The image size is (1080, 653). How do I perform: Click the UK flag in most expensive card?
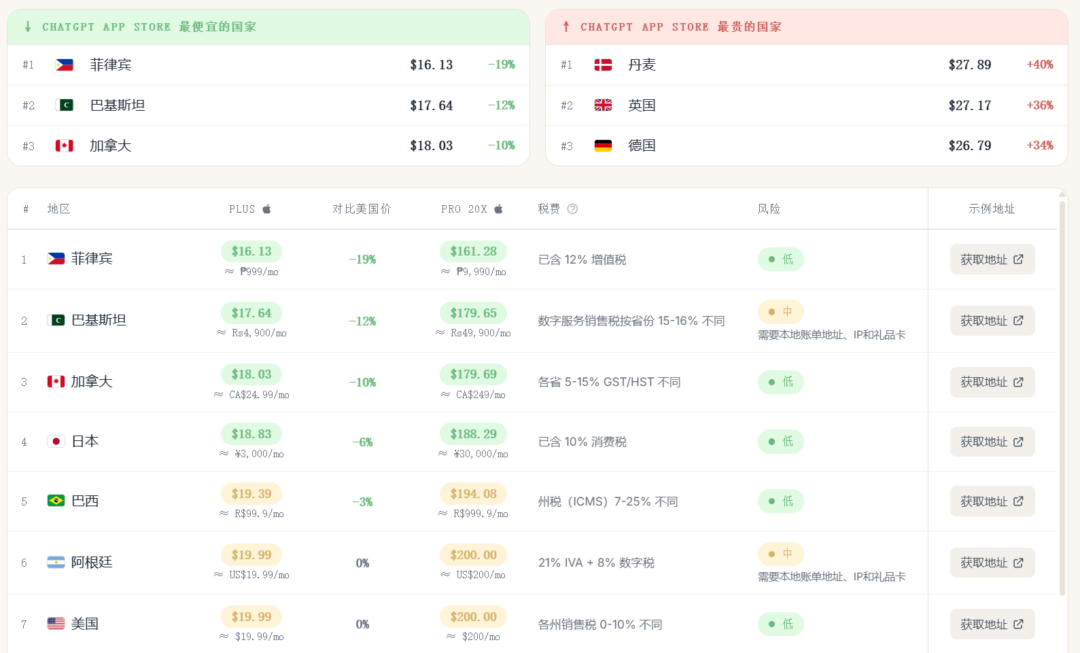(x=603, y=105)
